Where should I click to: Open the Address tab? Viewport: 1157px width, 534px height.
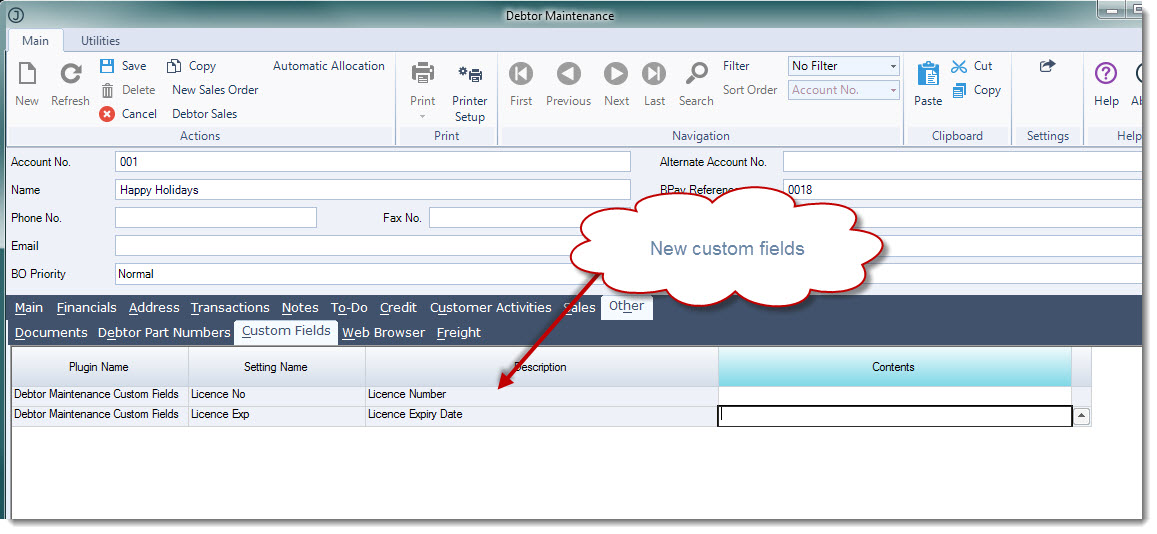(153, 308)
